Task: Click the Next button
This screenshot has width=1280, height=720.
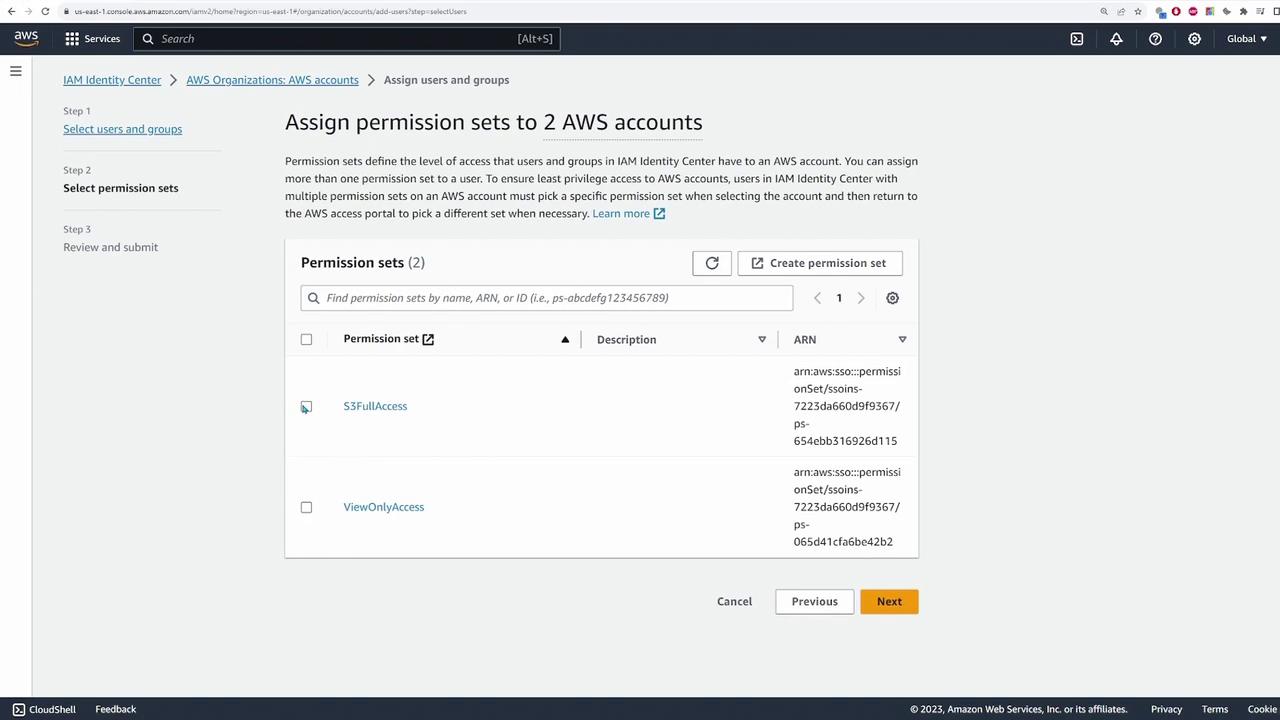Action: coord(889,601)
